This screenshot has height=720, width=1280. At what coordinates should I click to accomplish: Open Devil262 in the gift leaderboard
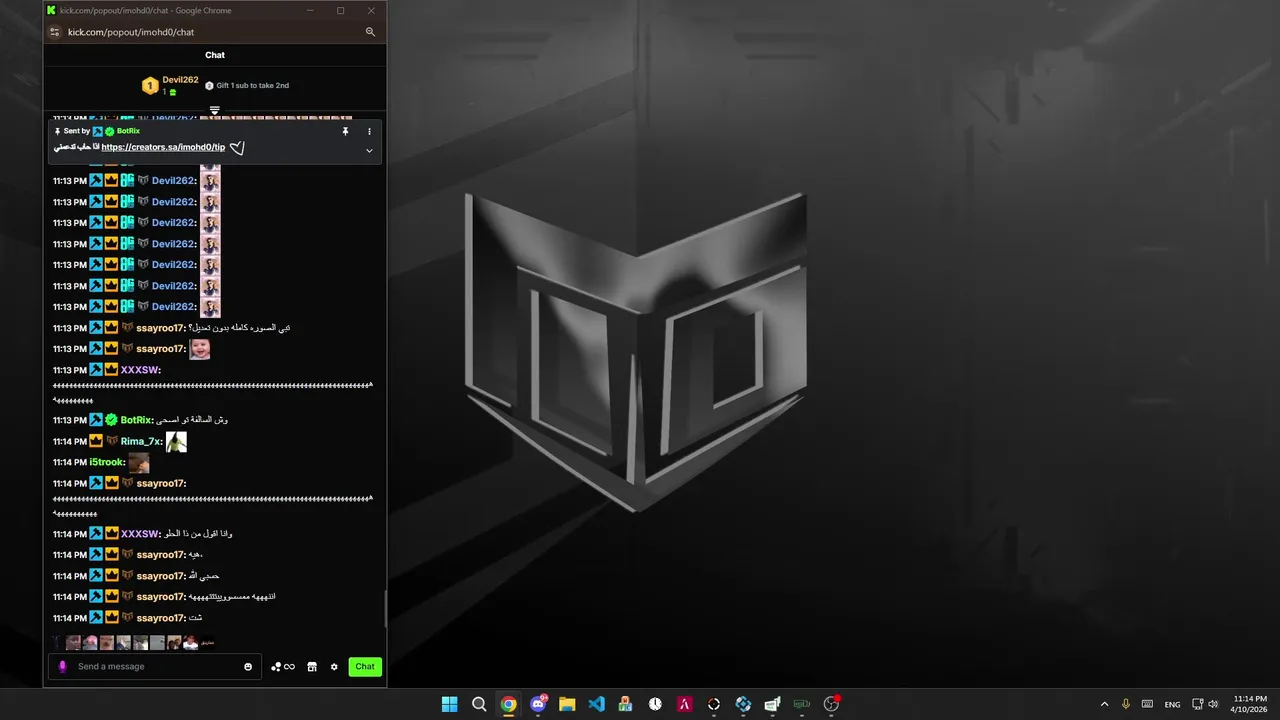click(x=180, y=80)
